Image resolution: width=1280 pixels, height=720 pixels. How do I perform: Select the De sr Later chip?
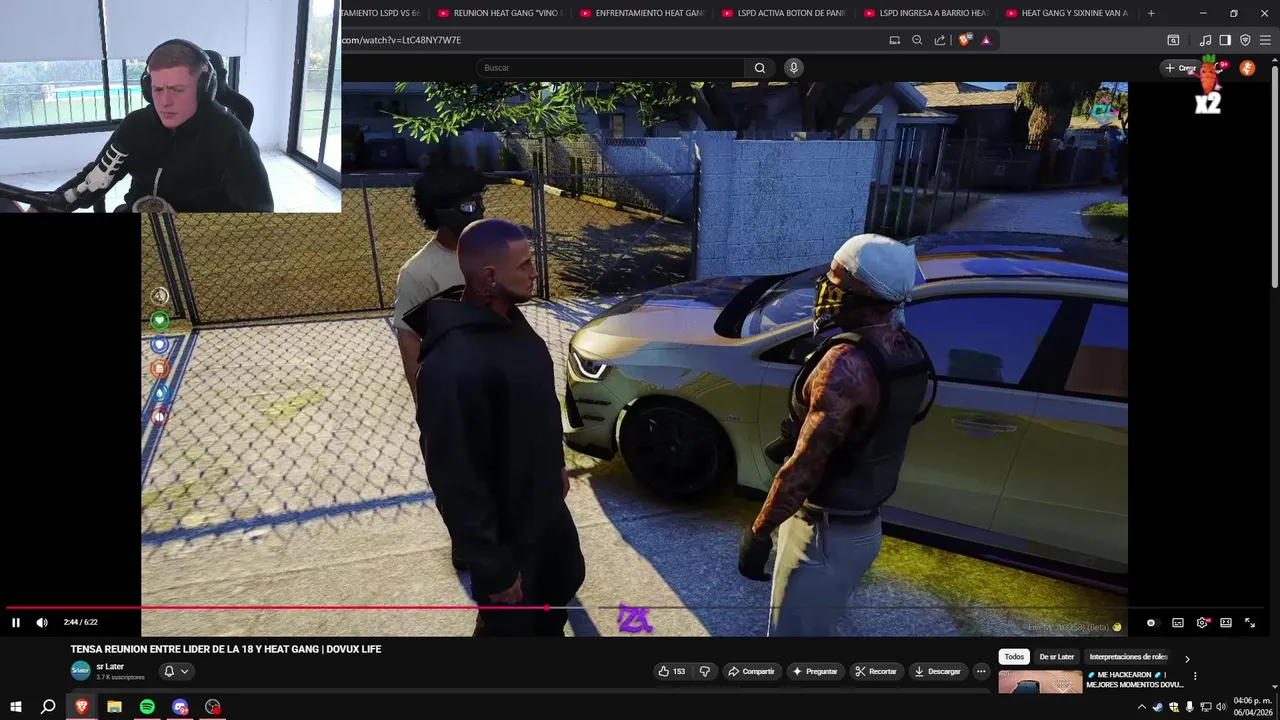(x=1056, y=657)
